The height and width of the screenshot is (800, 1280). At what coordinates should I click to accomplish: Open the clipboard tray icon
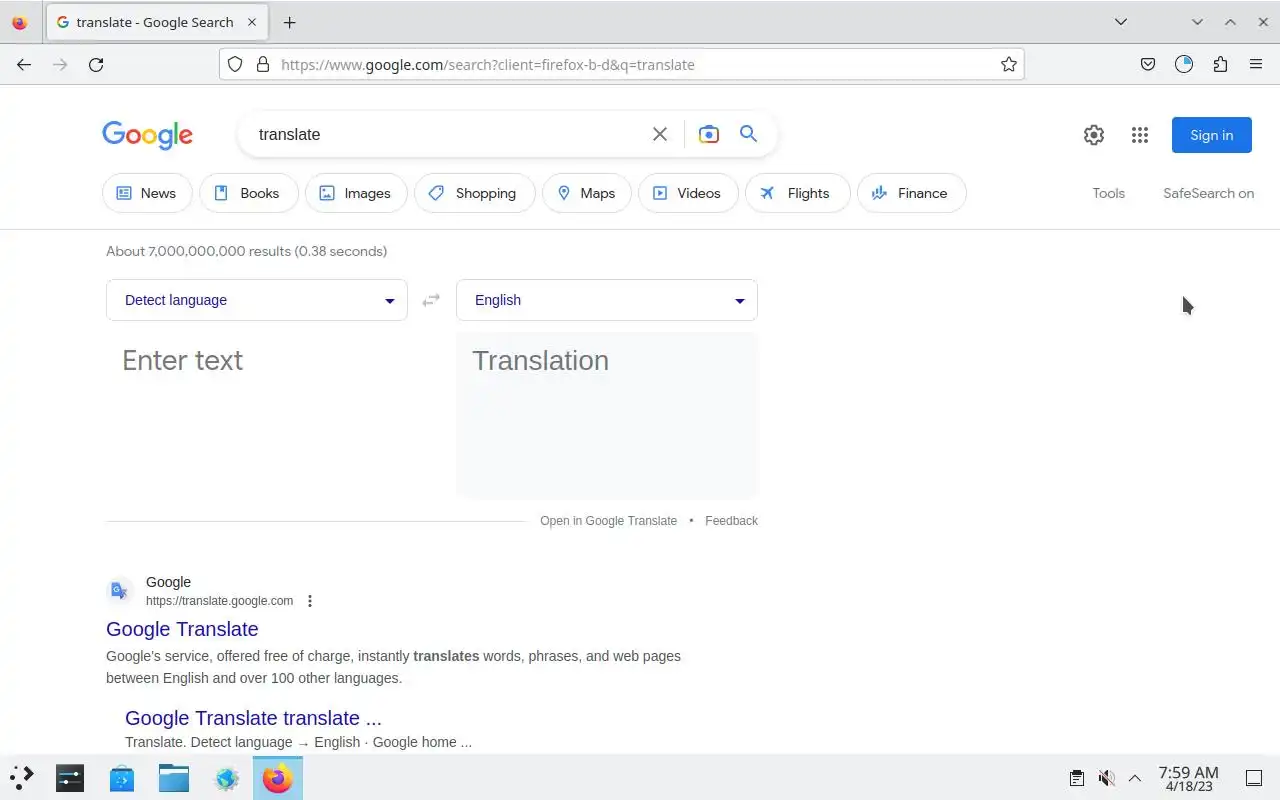(x=1077, y=778)
